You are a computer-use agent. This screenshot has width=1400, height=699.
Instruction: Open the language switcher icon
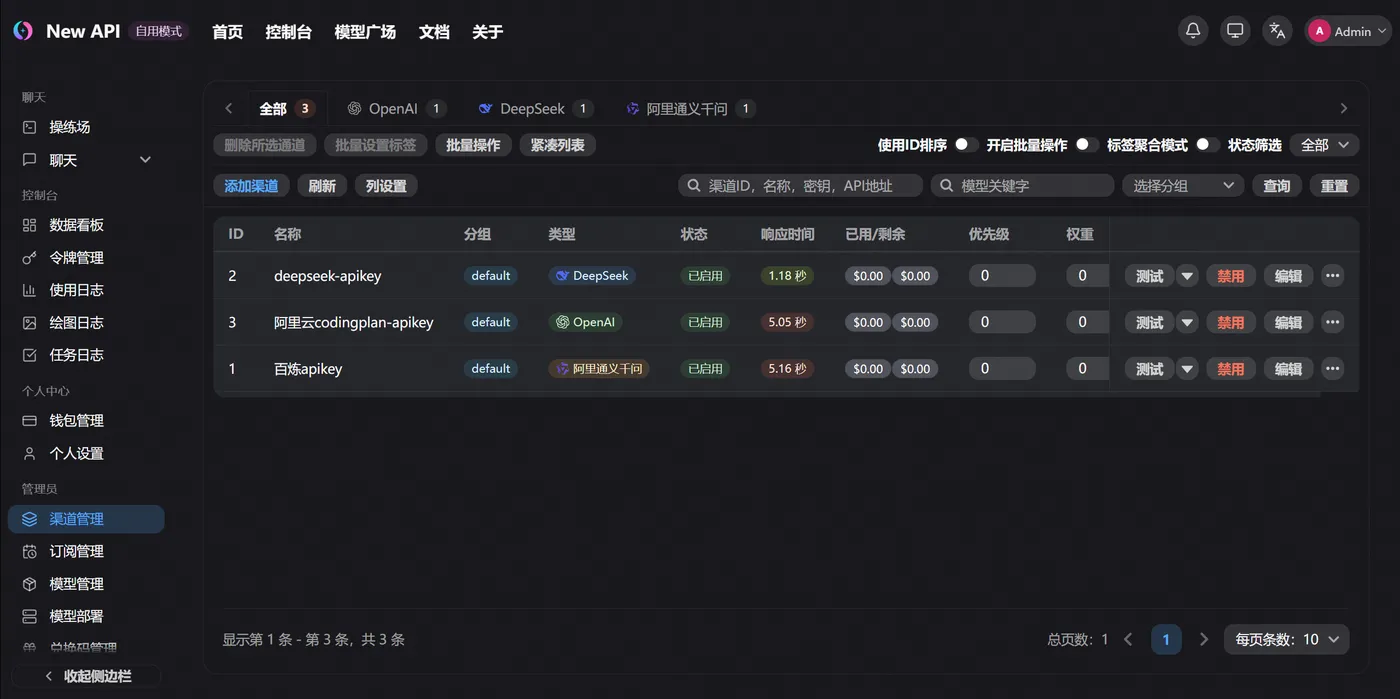(x=1277, y=31)
